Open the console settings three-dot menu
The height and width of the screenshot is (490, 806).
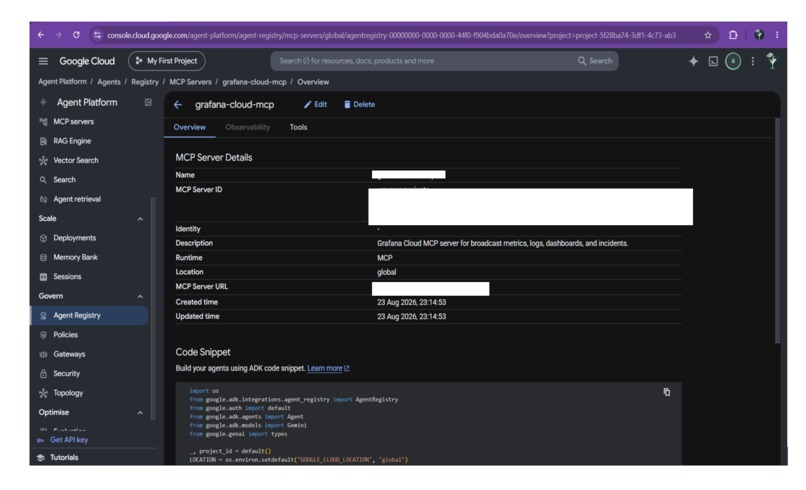753,61
